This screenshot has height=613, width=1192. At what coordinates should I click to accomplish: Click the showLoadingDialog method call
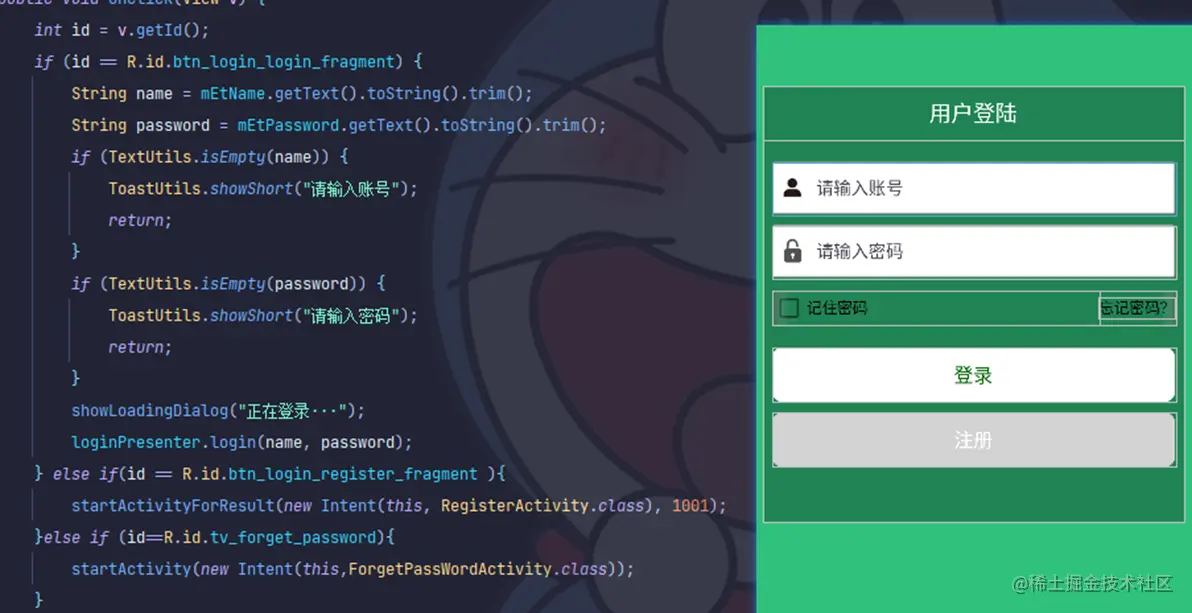click(x=150, y=411)
